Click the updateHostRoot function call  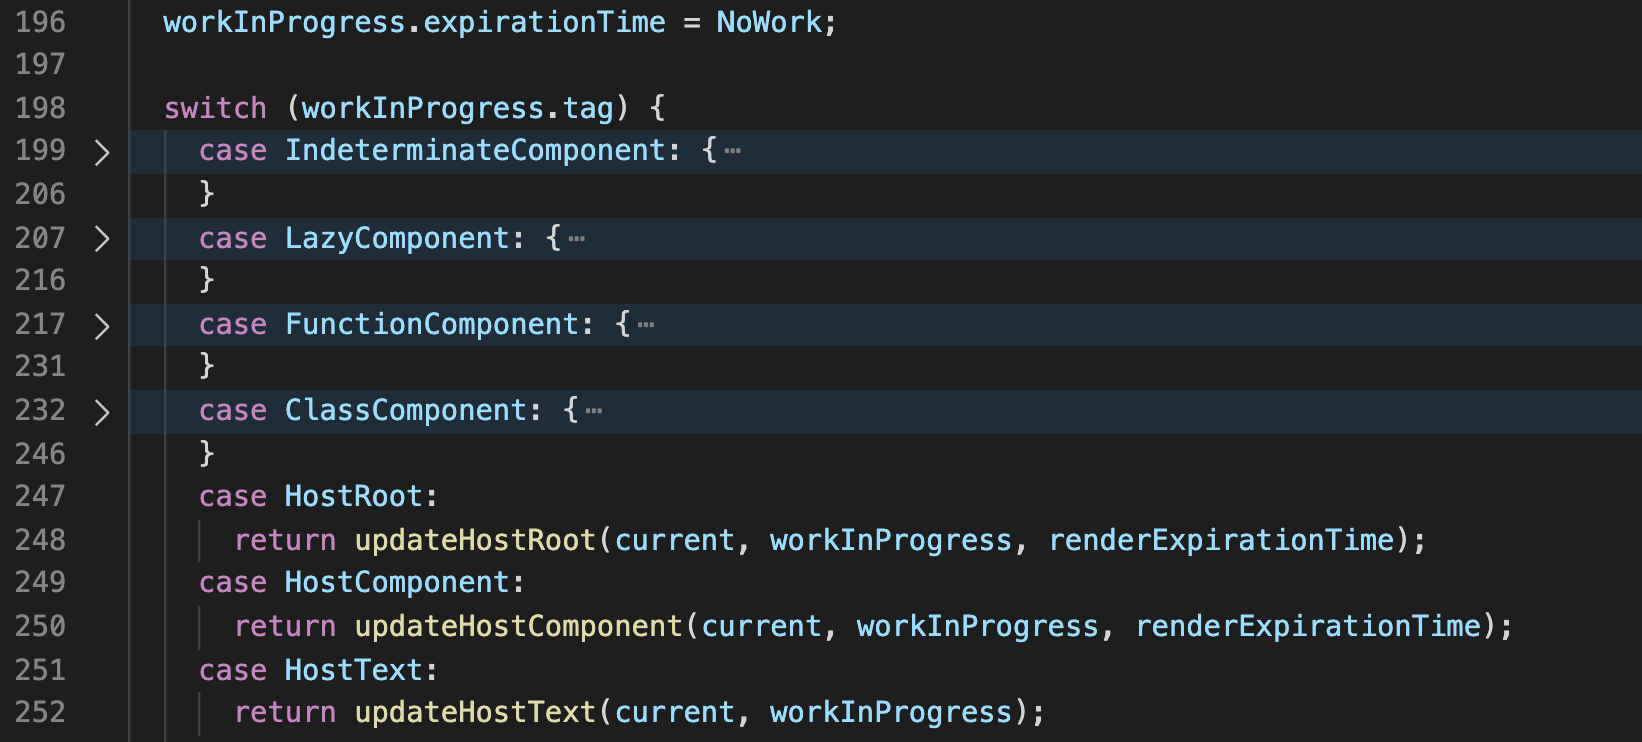[x=475, y=540]
